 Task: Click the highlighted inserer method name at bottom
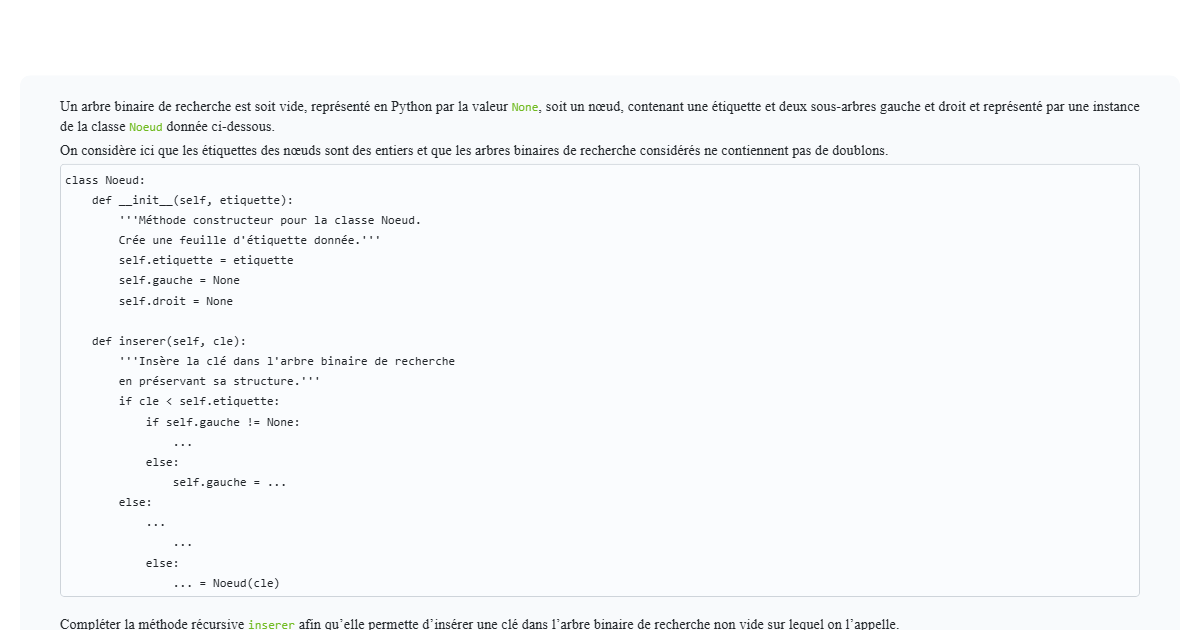(x=271, y=623)
